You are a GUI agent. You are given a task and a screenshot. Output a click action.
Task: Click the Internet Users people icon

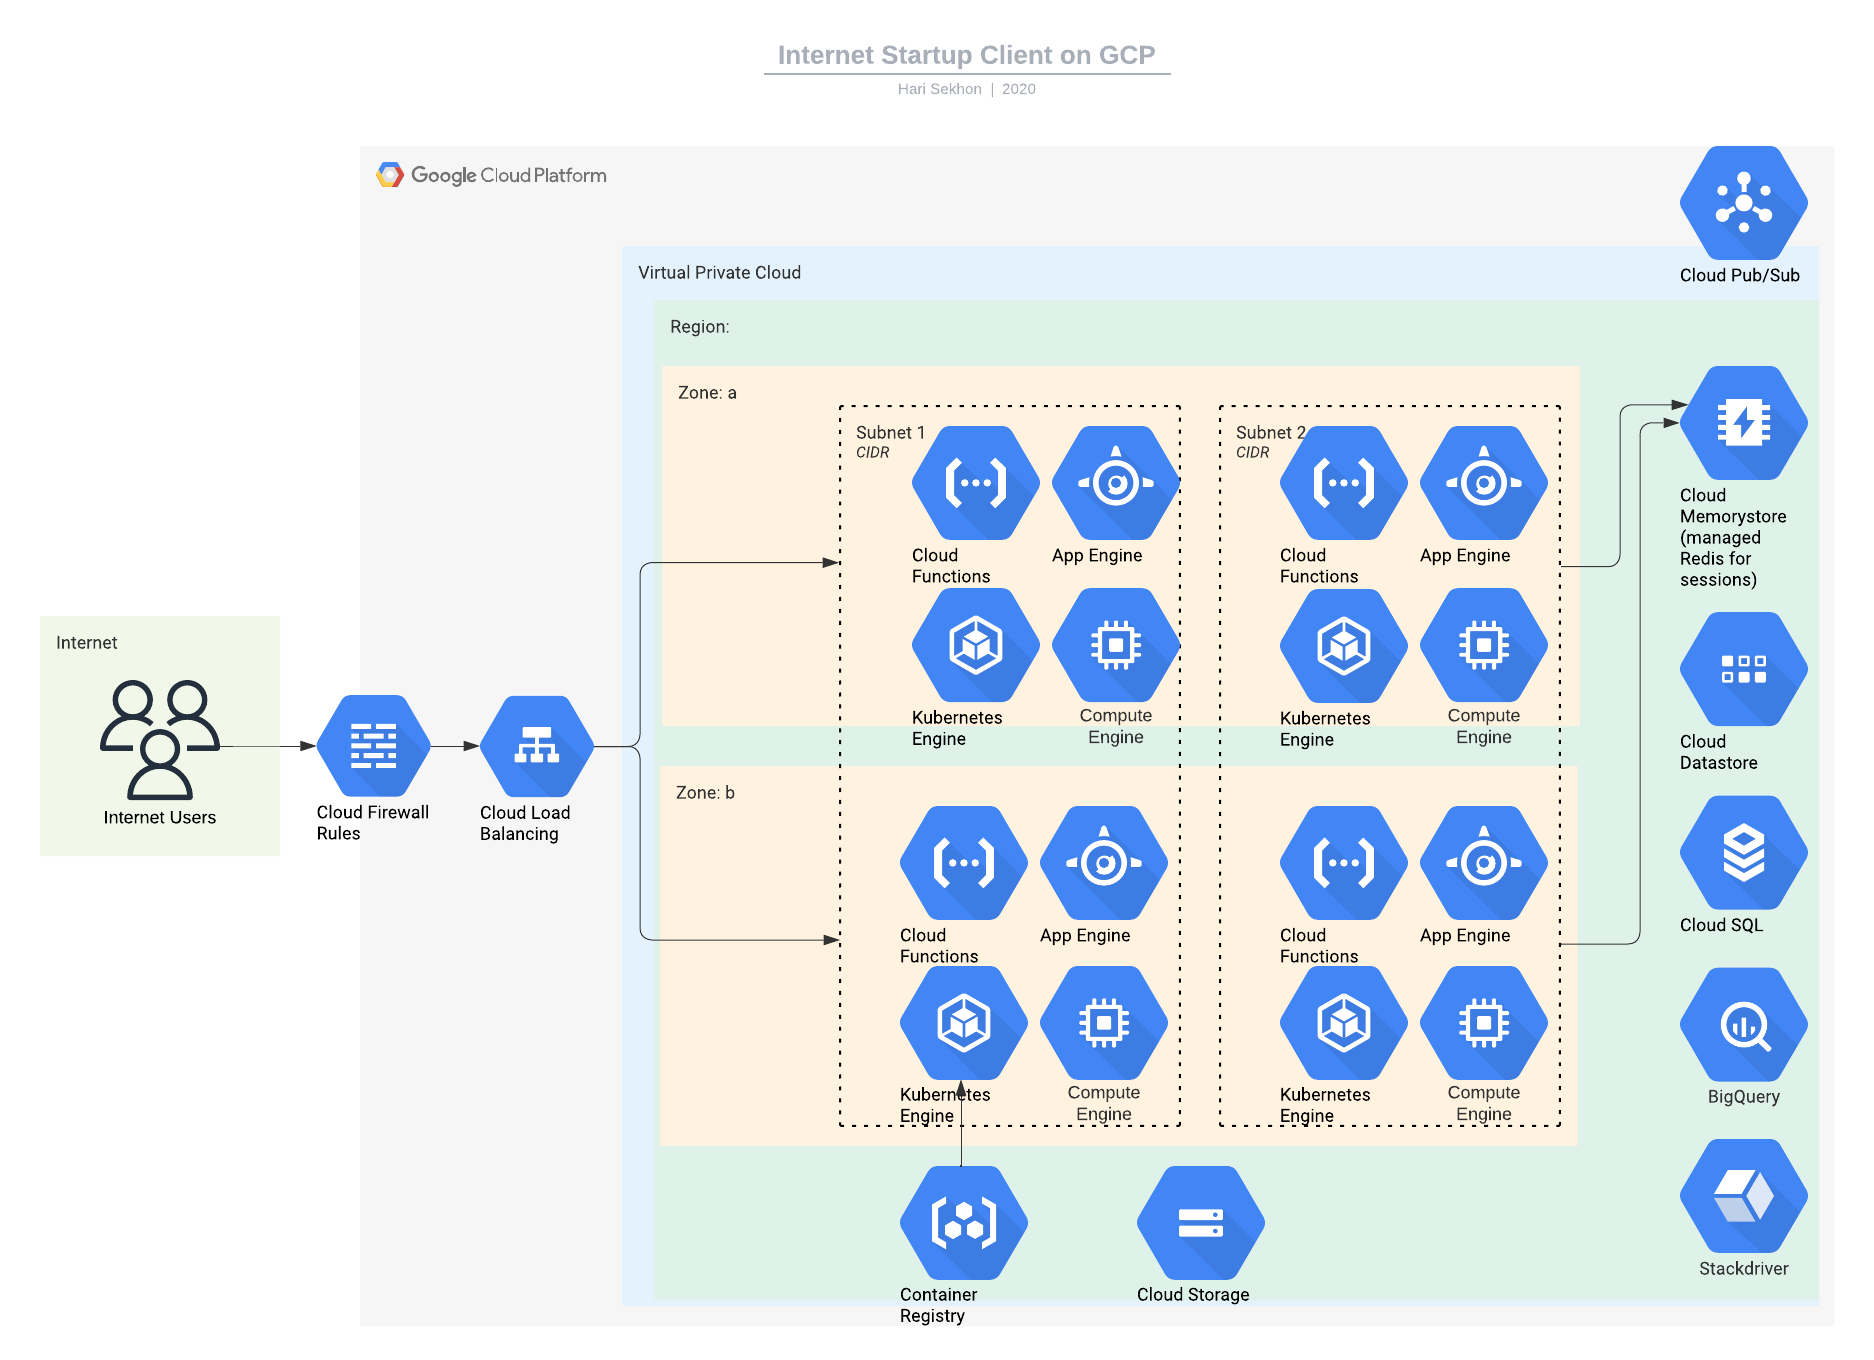[160, 739]
